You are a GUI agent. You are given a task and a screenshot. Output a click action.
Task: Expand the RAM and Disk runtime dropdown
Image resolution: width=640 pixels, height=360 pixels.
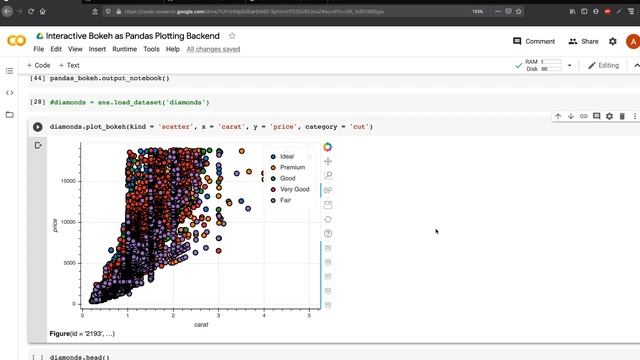click(569, 65)
